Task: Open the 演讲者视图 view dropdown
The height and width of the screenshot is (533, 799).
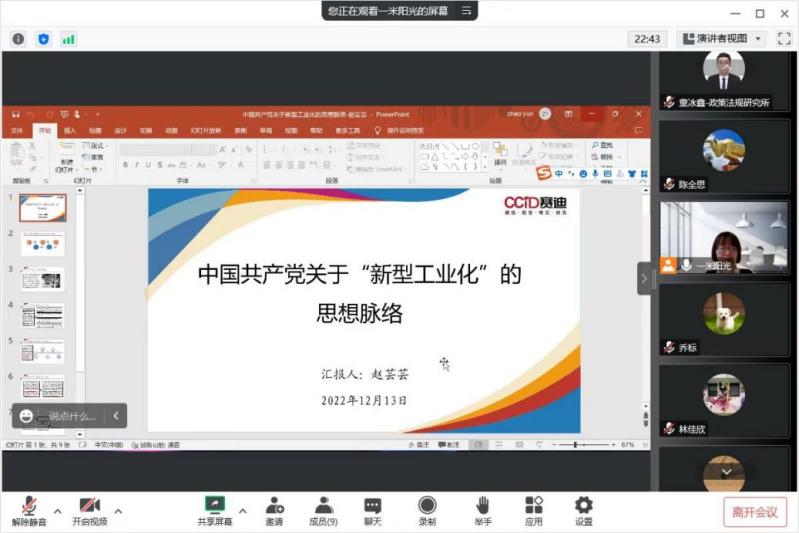Action: 722,39
